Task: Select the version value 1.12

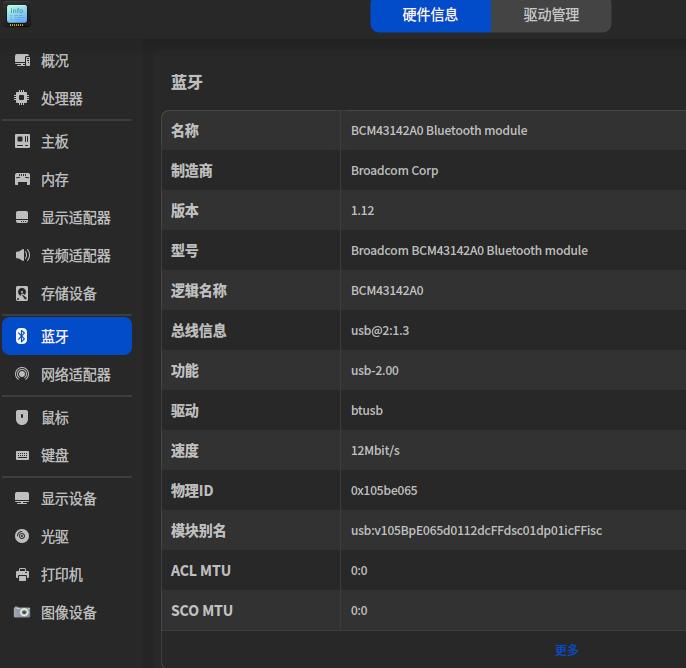Action: (362, 210)
